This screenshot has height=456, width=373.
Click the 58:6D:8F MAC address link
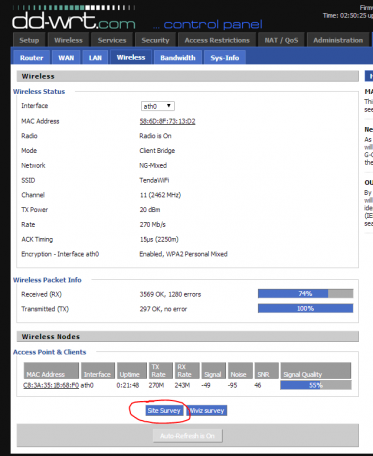click(x=167, y=121)
